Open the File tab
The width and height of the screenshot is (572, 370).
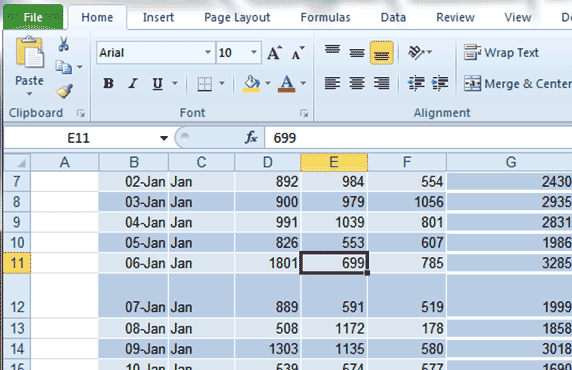[x=33, y=17]
